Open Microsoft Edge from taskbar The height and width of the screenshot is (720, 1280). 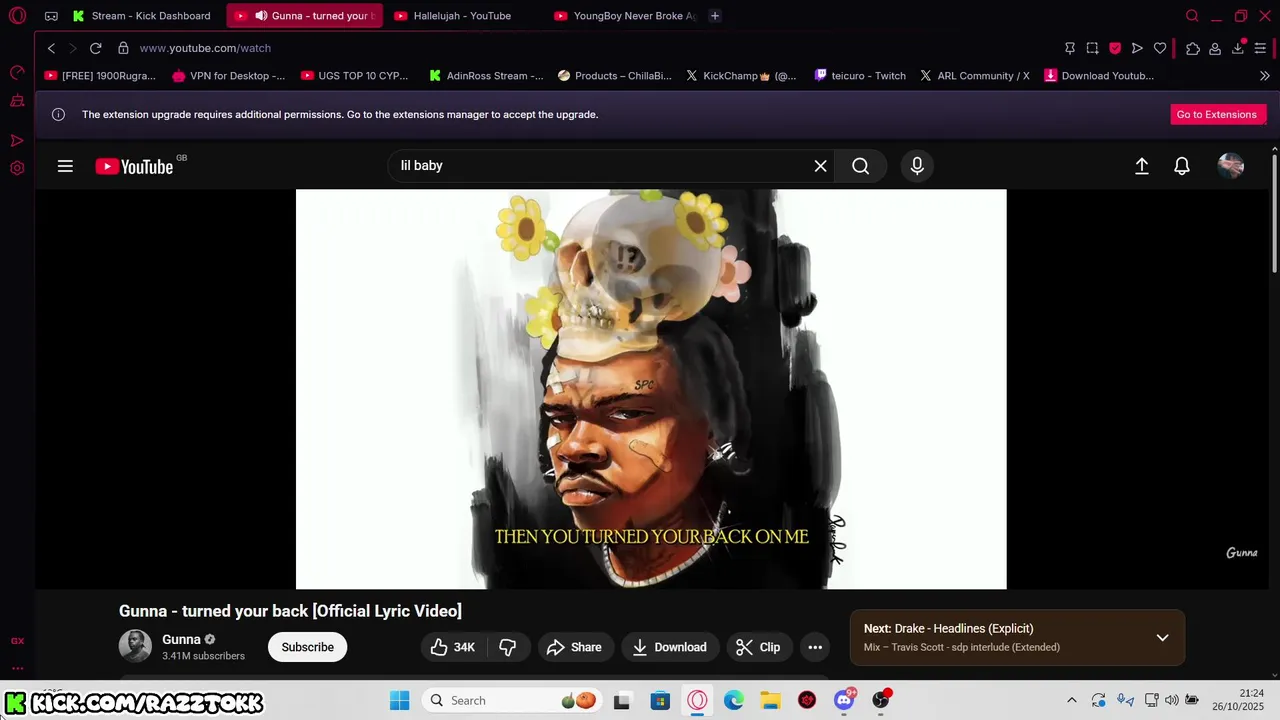click(733, 700)
